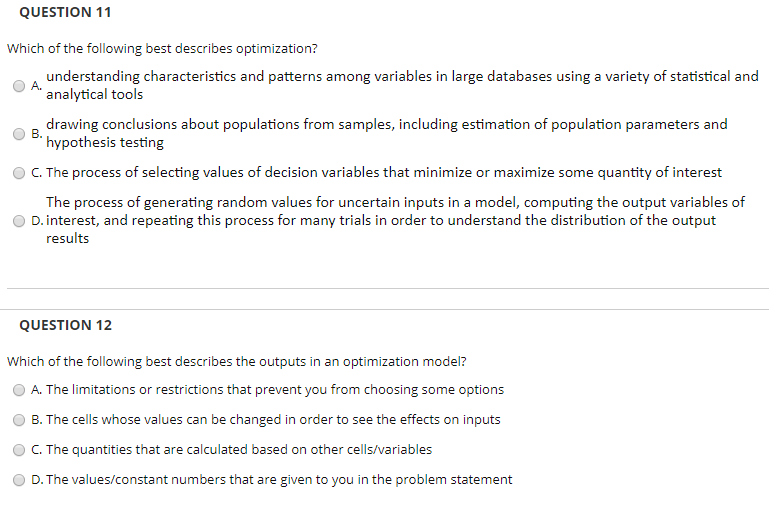This screenshot has height=510, width=769.
Task: Click answer text about generating random values
Action: click(x=395, y=220)
